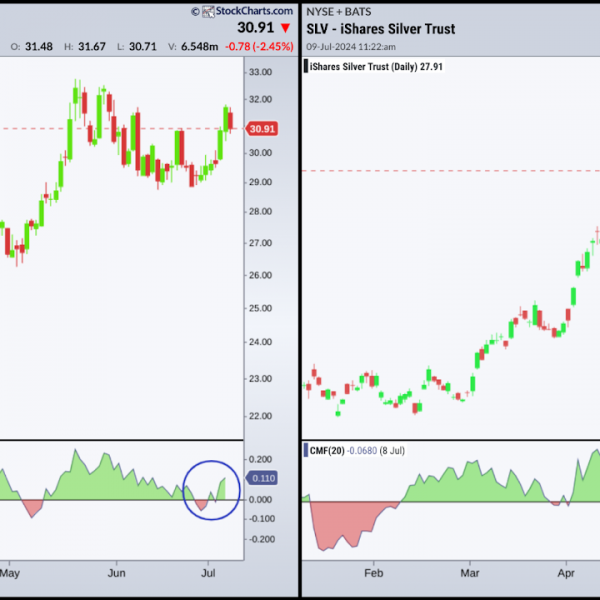
Task: Click the red 30.91 price axis tag
Action: pos(261,129)
